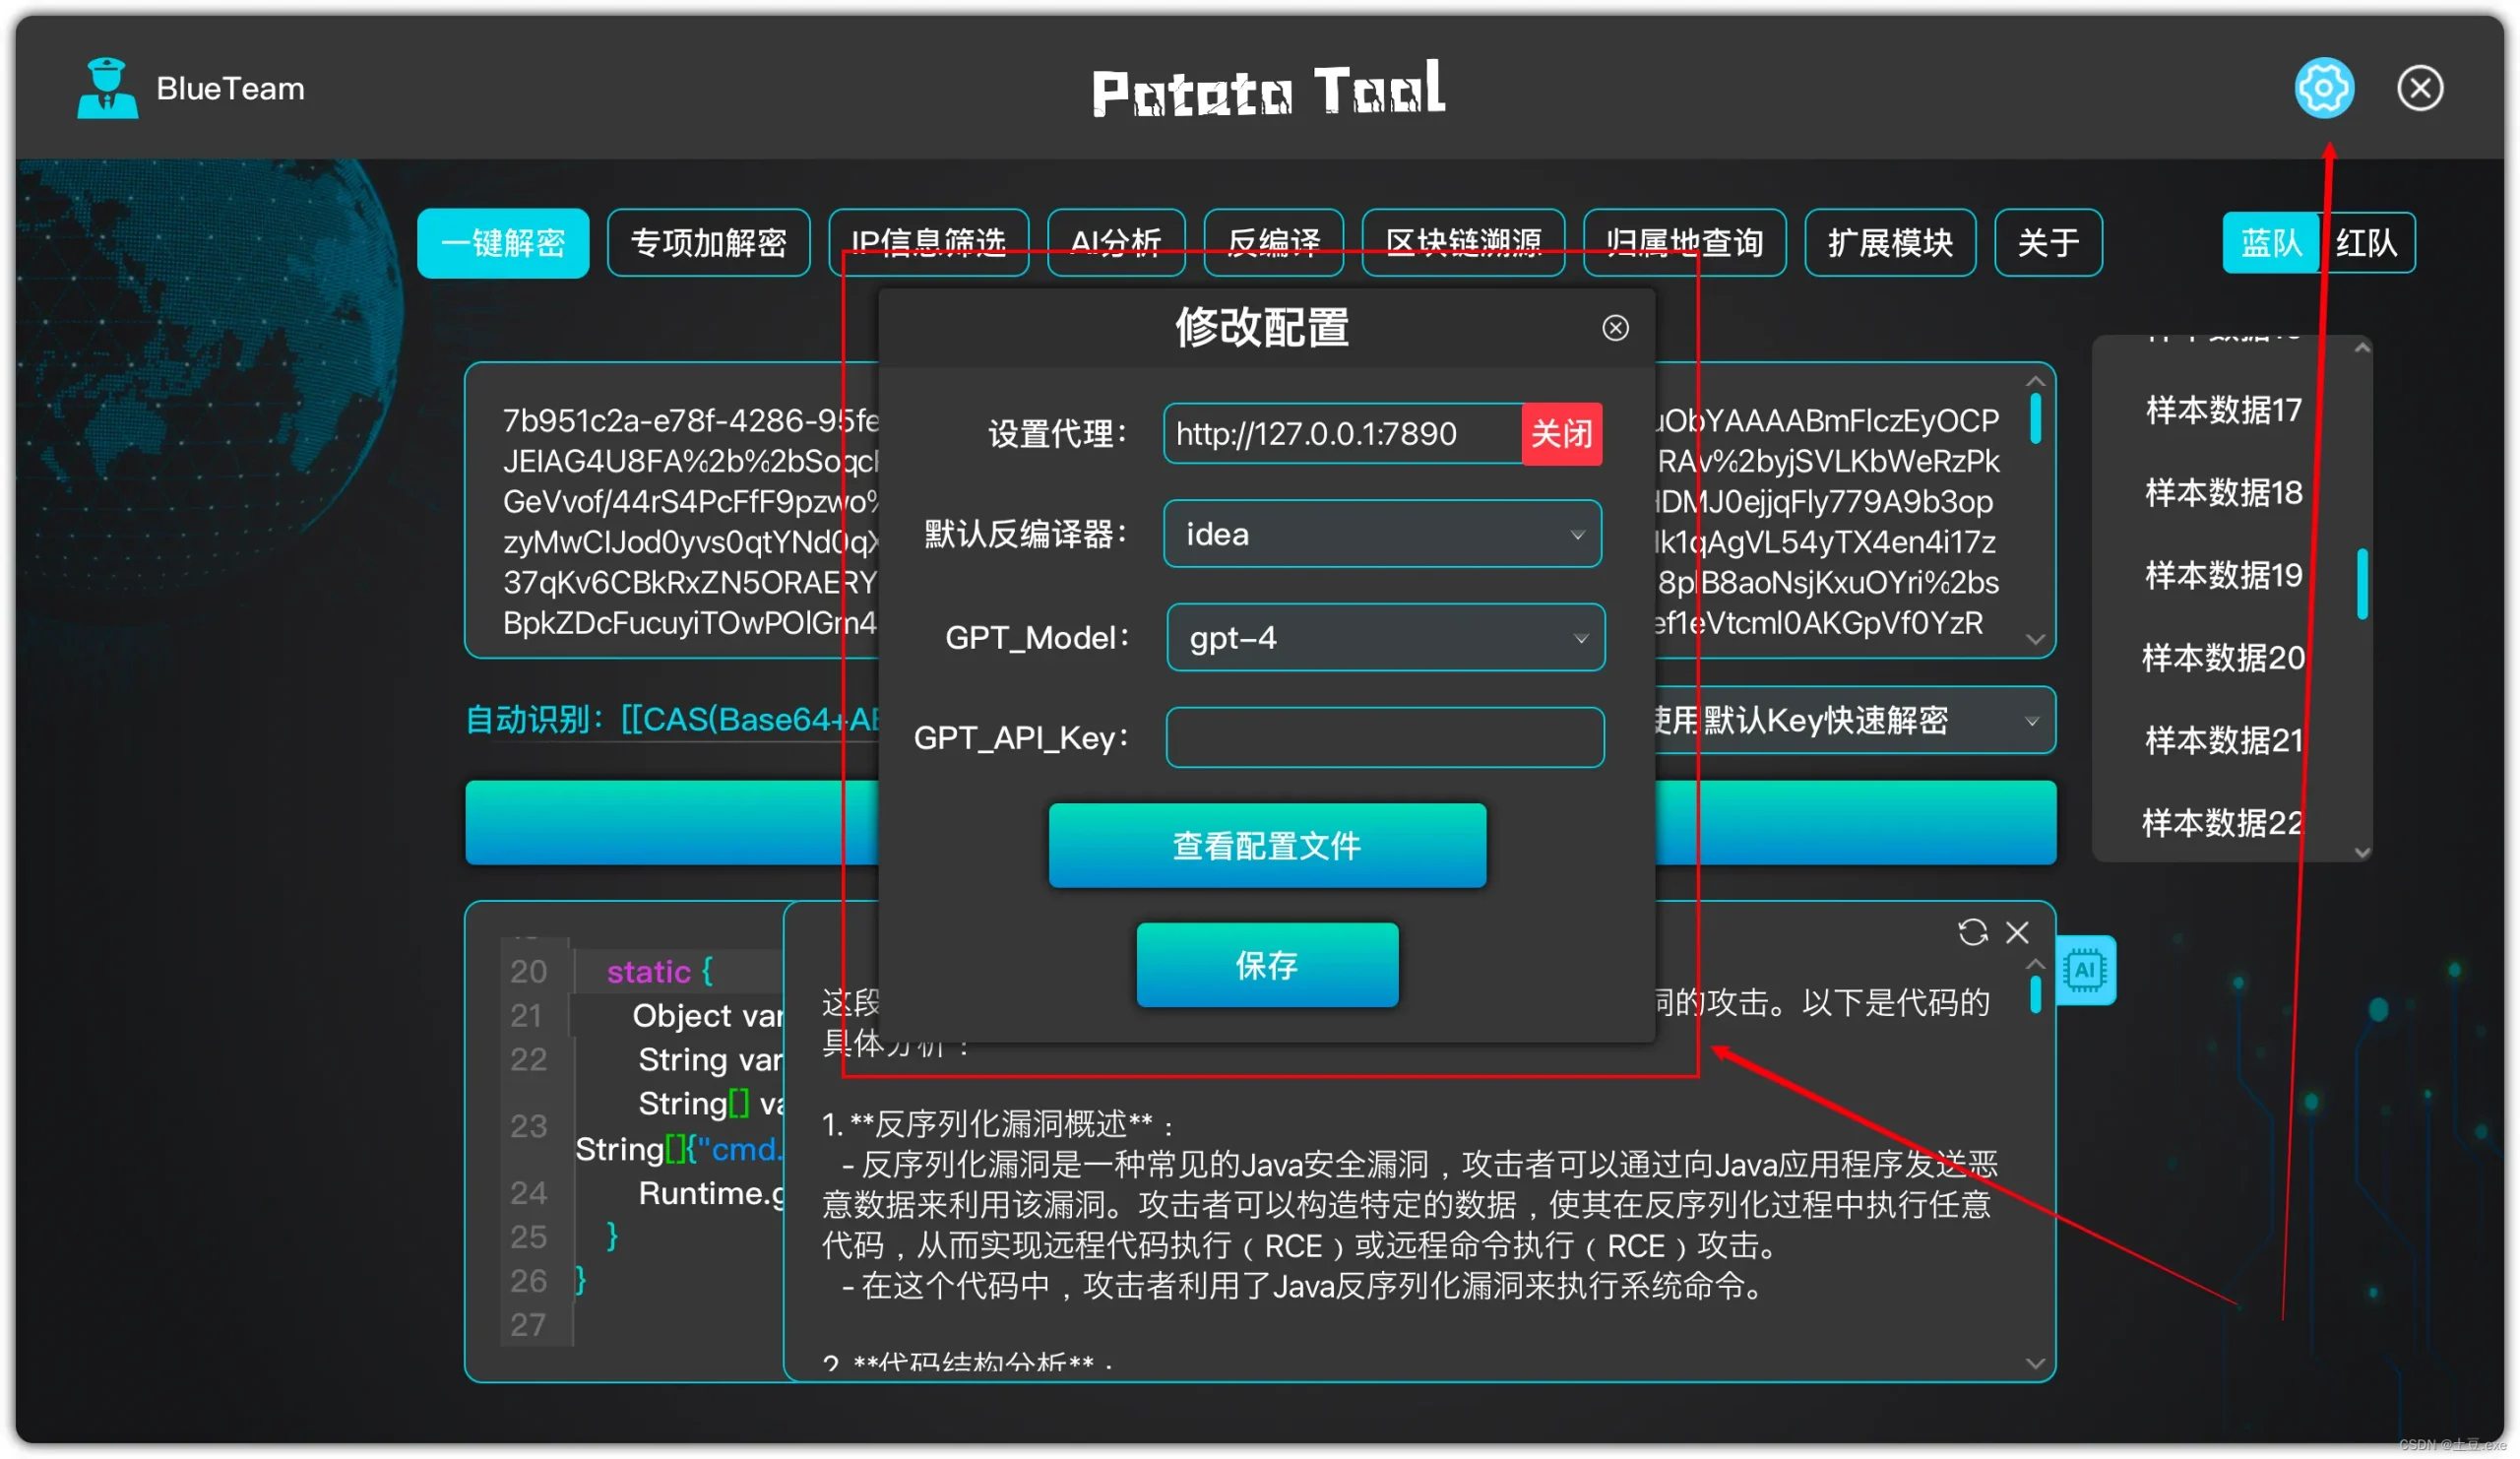Select the 一键解密 tab
2520x1459 pixels.
(x=503, y=243)
